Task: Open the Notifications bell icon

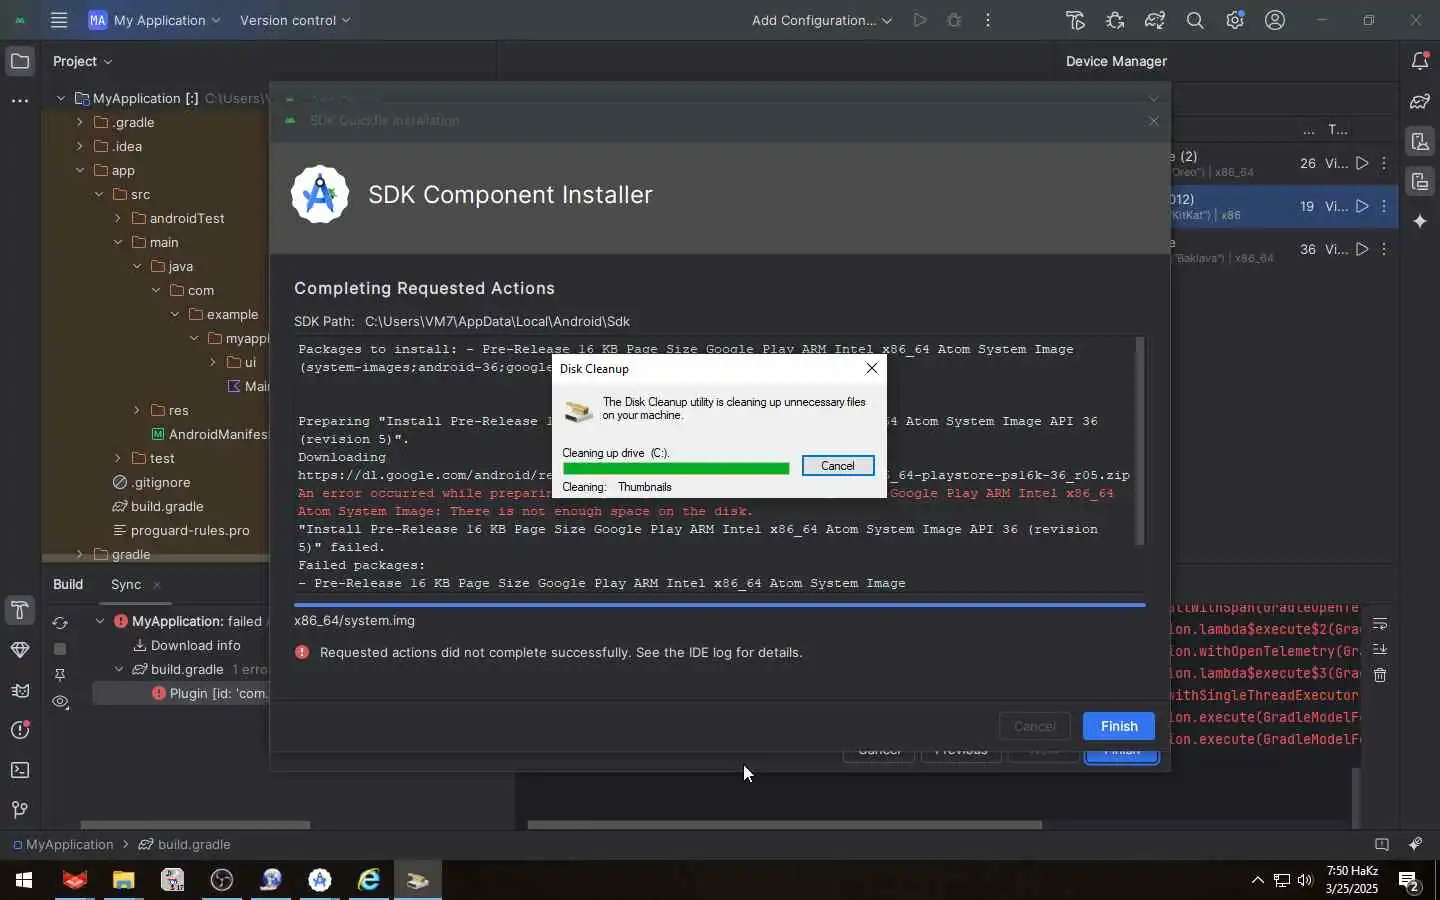Action: coord(1420,62)
